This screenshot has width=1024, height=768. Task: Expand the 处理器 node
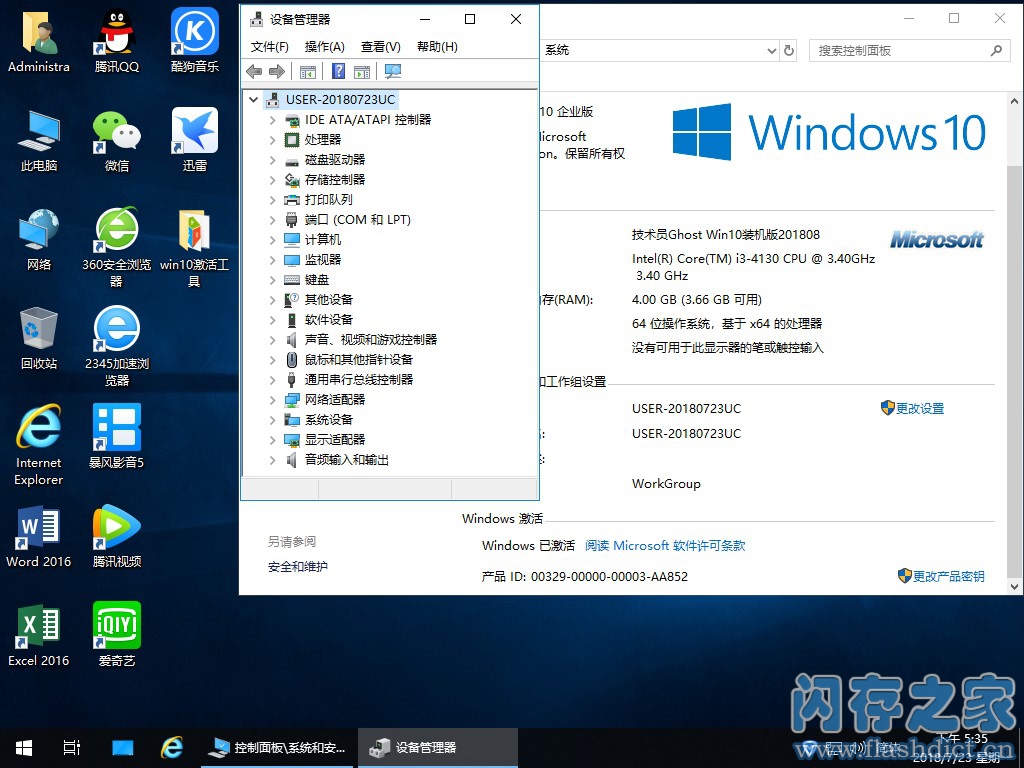click(x=272, y=140)
